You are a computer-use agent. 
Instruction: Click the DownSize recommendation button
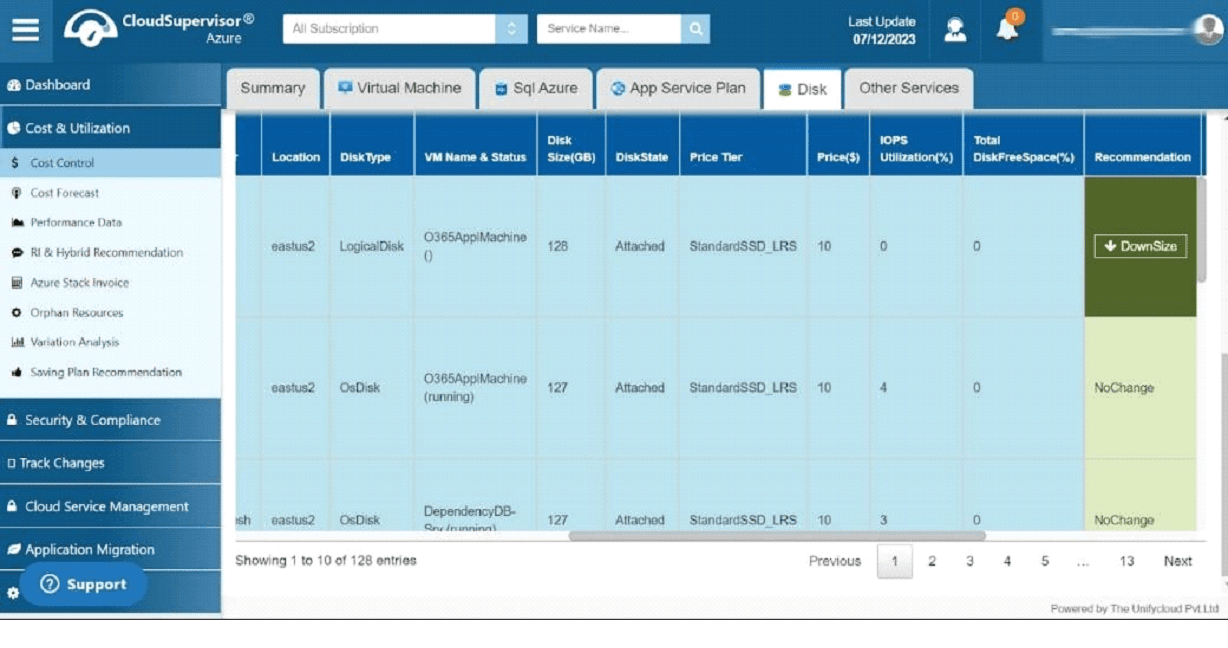(x=1140, y=246)
